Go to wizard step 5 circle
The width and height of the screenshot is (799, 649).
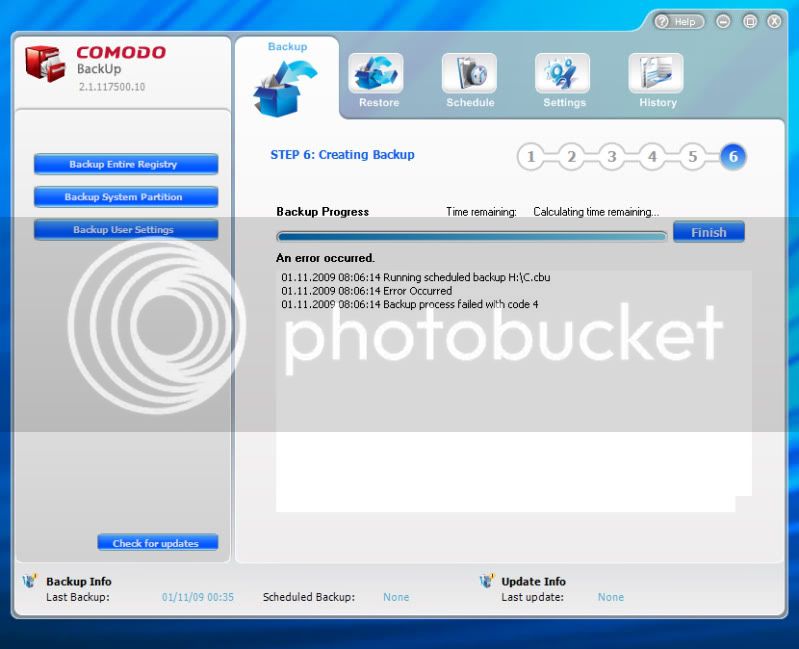(x=693, y=156)
